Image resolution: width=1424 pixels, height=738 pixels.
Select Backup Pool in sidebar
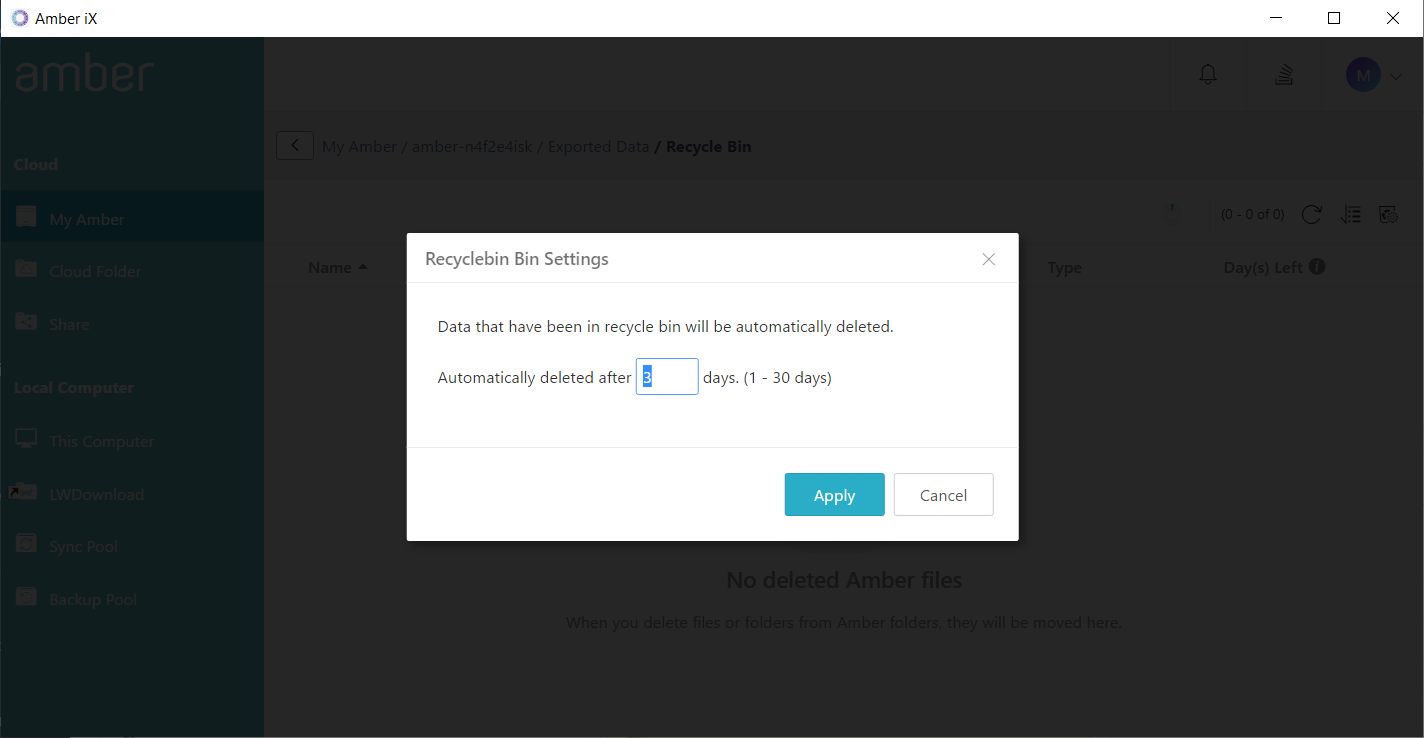tap(132, 599)
